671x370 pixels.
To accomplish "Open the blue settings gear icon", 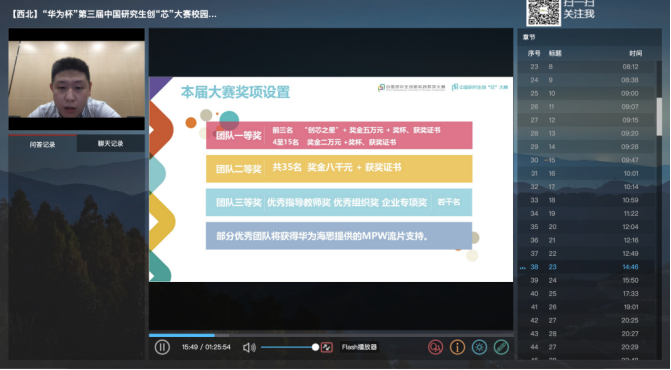I will (479, 347).
